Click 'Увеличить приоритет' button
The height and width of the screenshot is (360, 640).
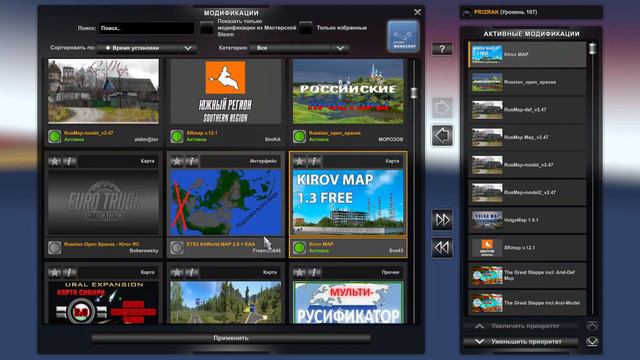(521, 326)
